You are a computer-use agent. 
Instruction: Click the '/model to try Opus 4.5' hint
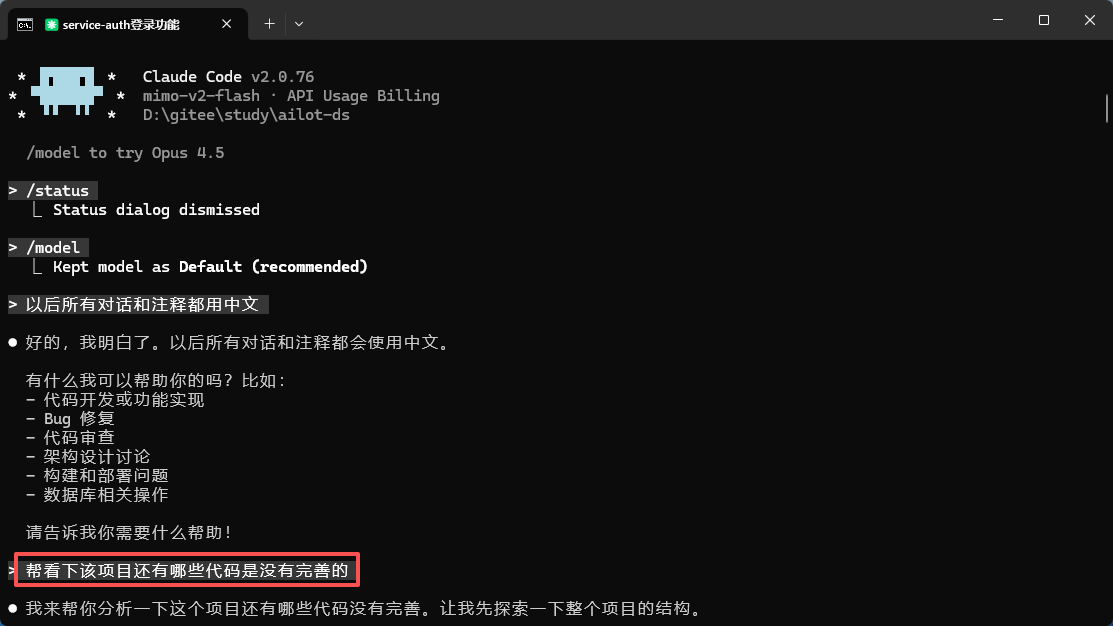(x=125, y=153)
